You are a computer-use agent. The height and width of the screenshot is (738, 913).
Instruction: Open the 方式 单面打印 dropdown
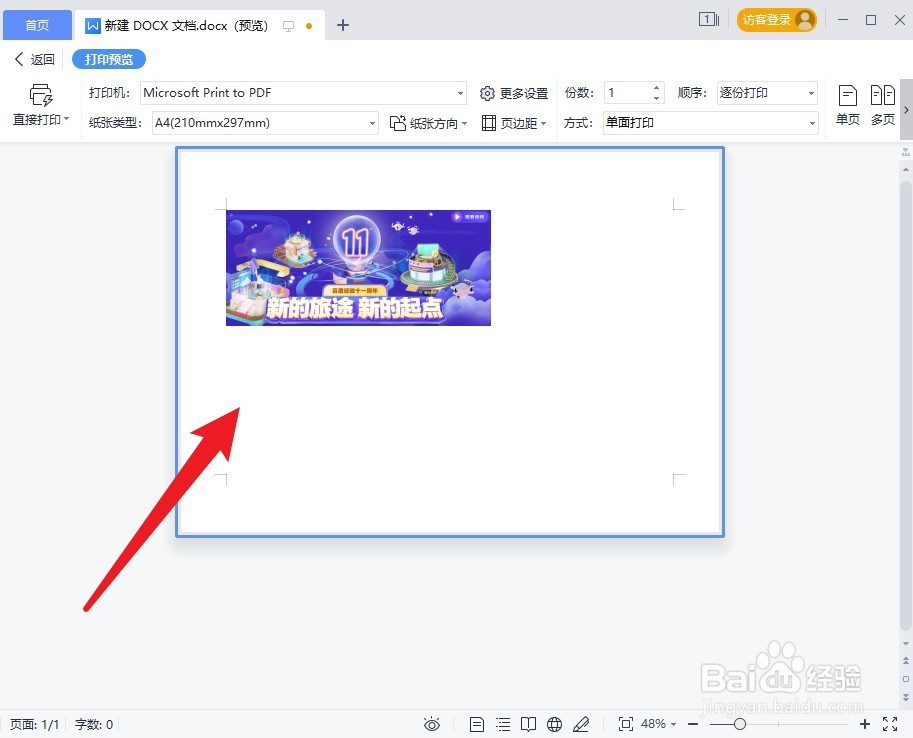[x=710, y=123]
